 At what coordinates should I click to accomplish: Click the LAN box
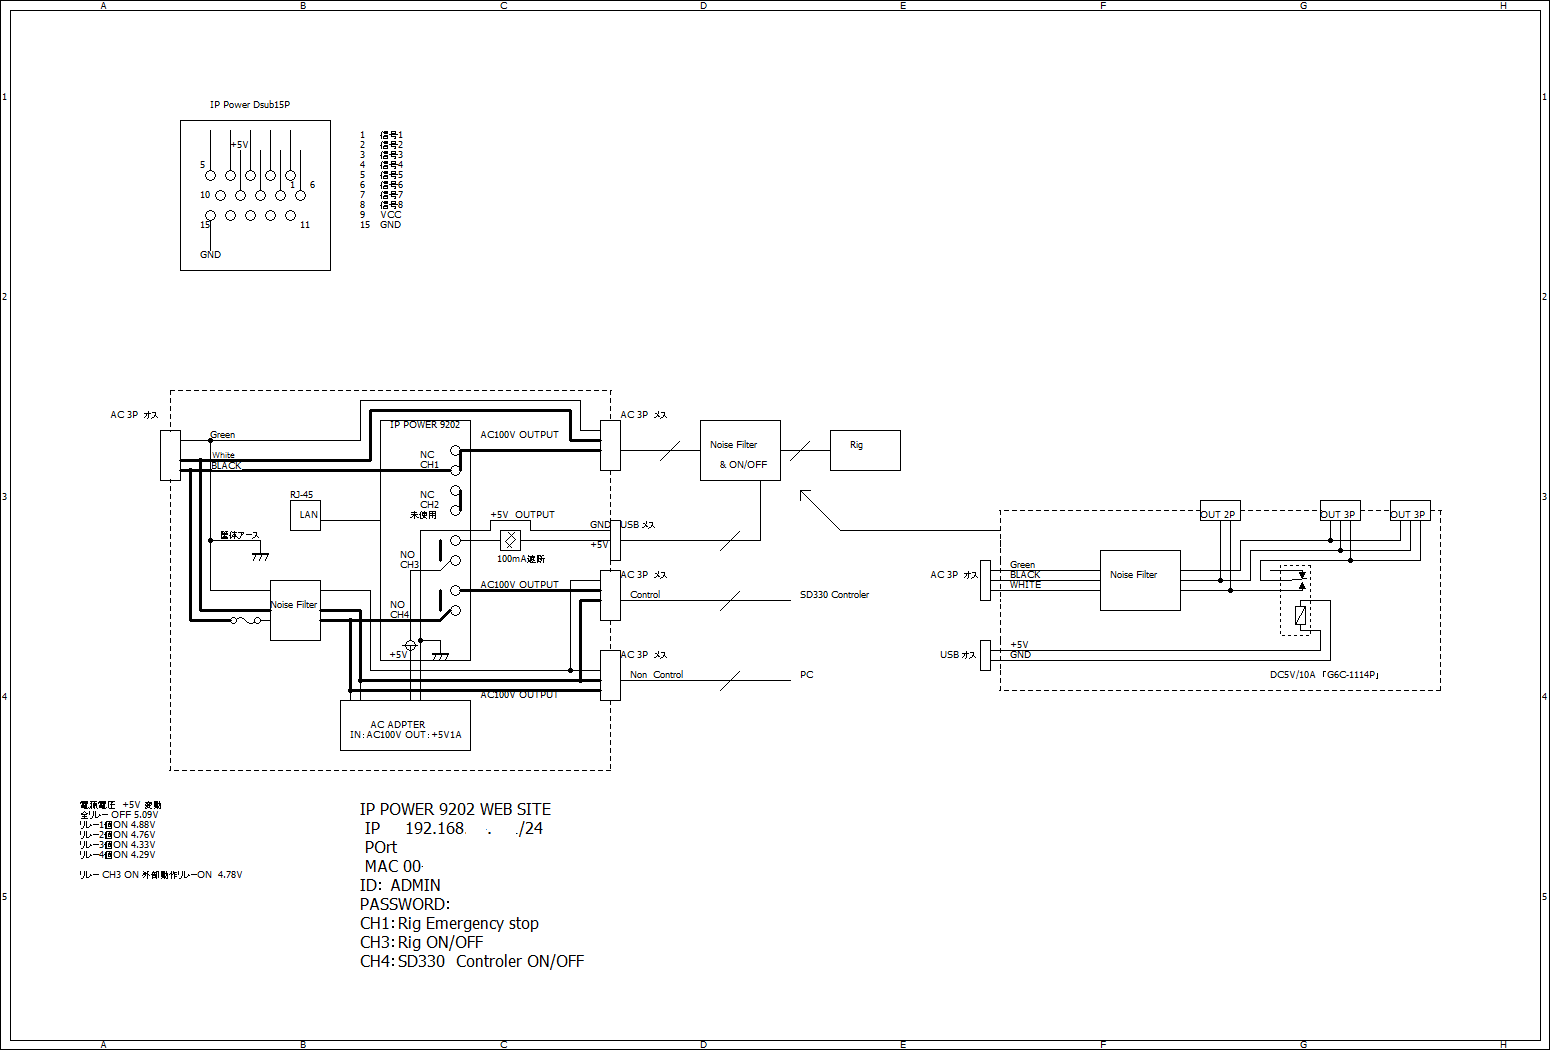click(305, 515)
